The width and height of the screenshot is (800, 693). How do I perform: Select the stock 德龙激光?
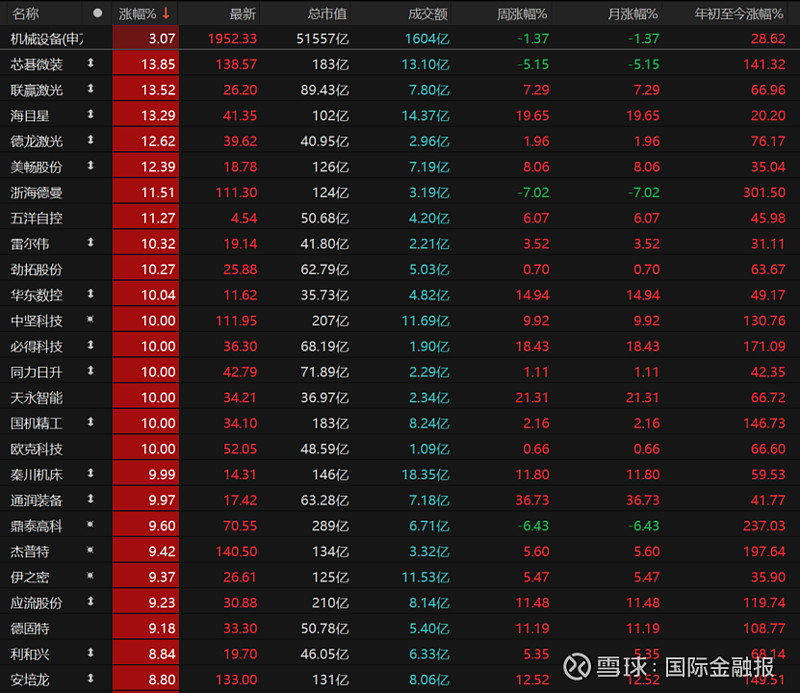37,141
